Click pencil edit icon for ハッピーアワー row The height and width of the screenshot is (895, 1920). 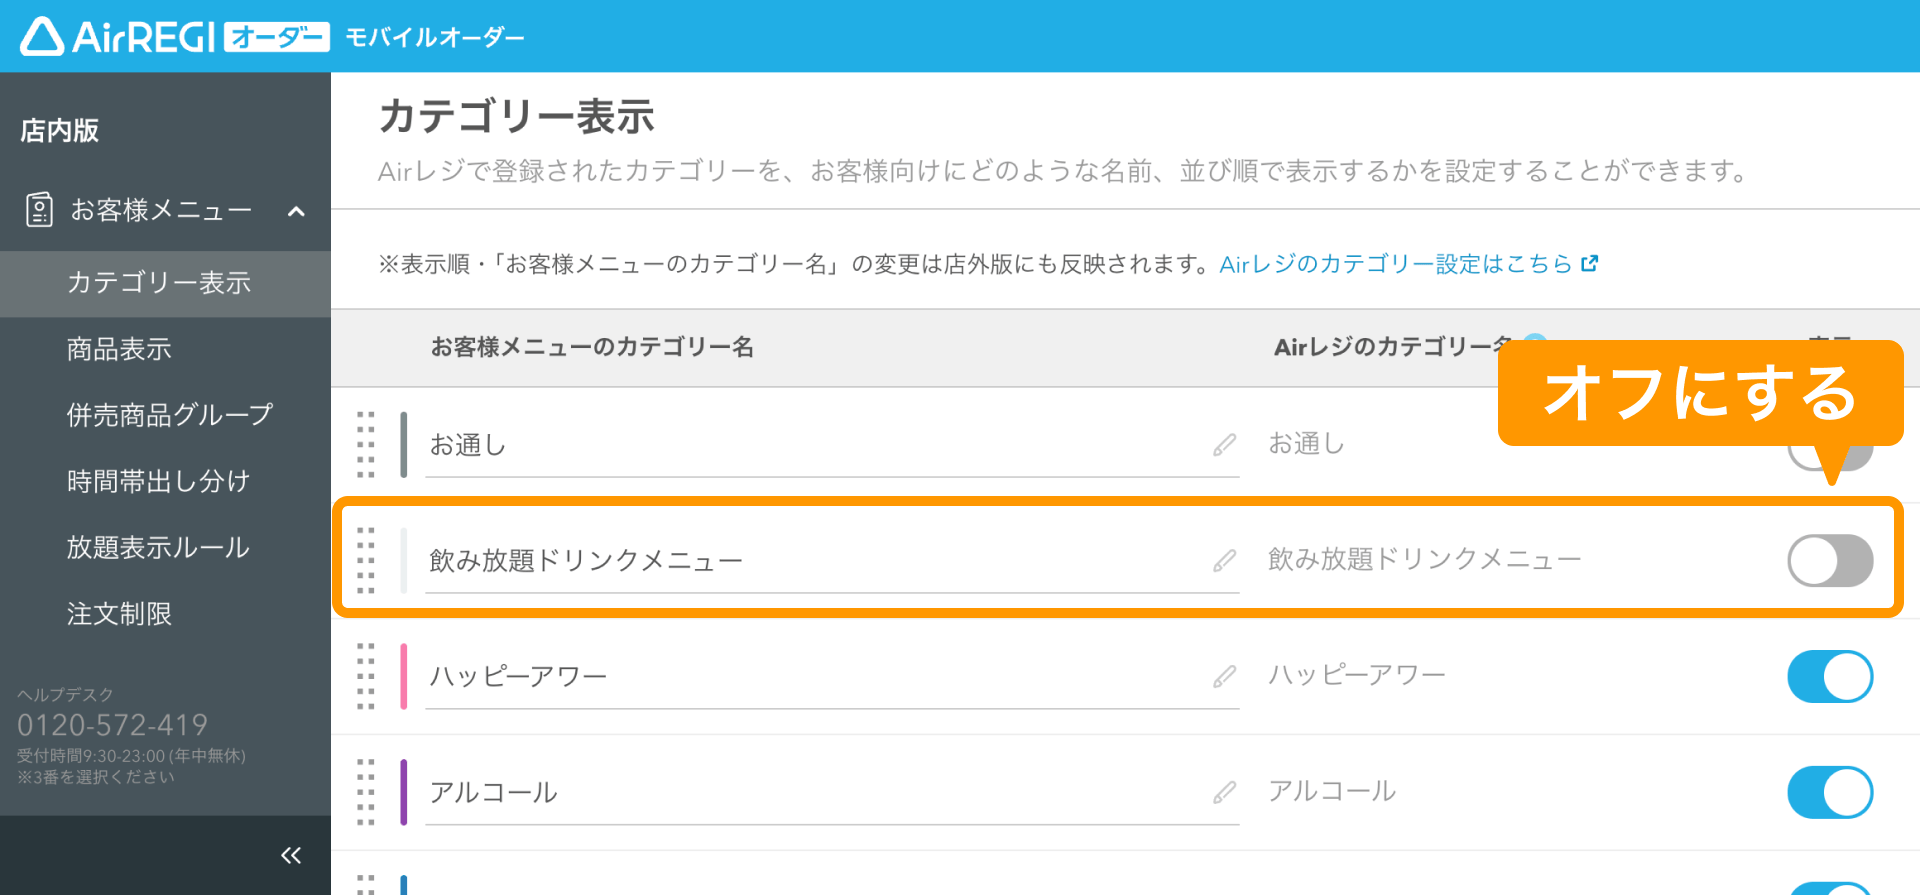point(1225,677)
